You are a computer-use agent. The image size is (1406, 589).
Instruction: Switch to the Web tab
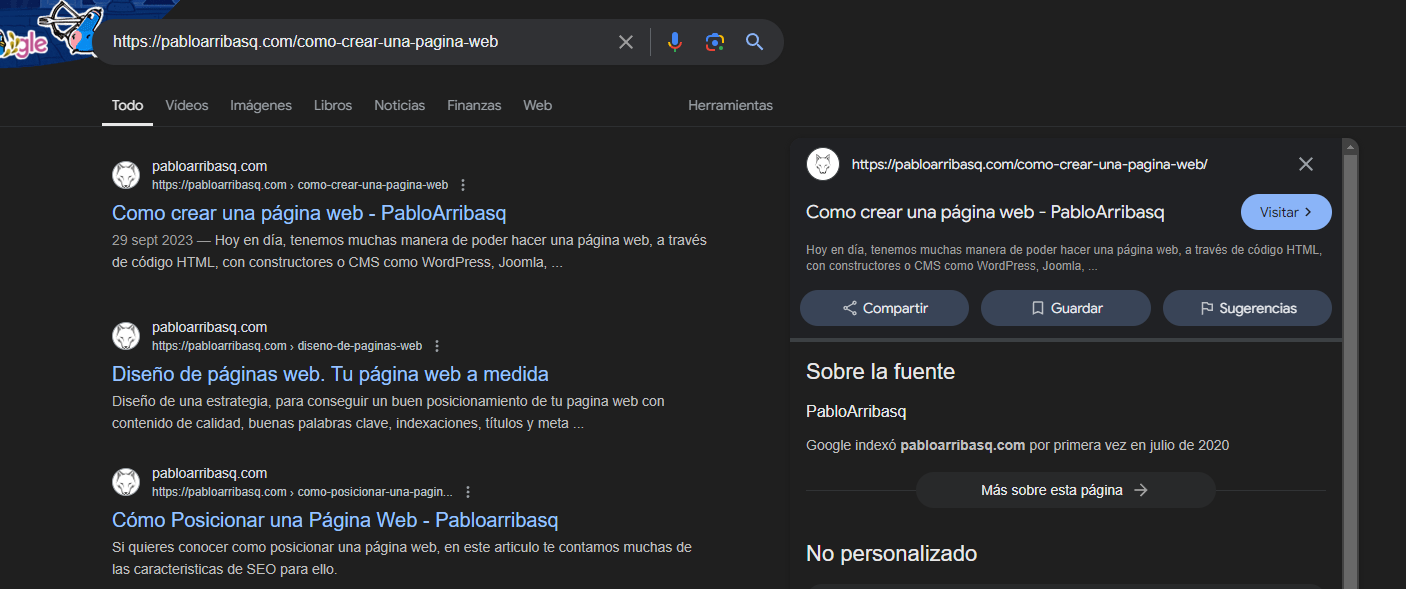click(538, 105)
